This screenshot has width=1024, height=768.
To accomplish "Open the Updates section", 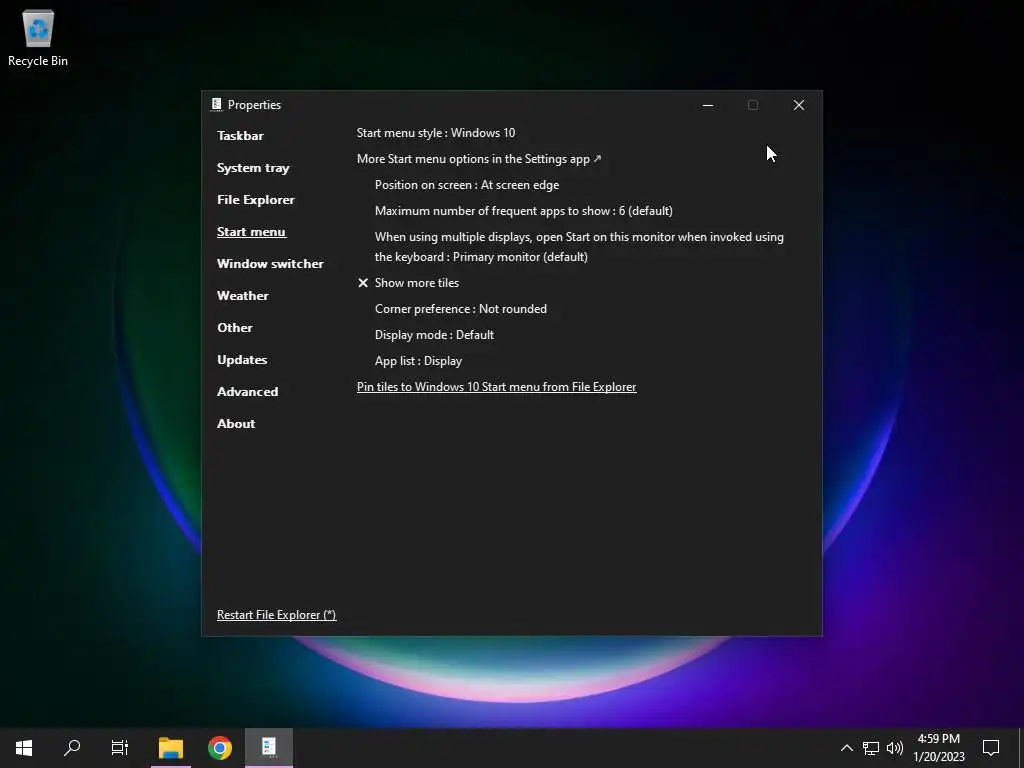I will pos(242,360).
